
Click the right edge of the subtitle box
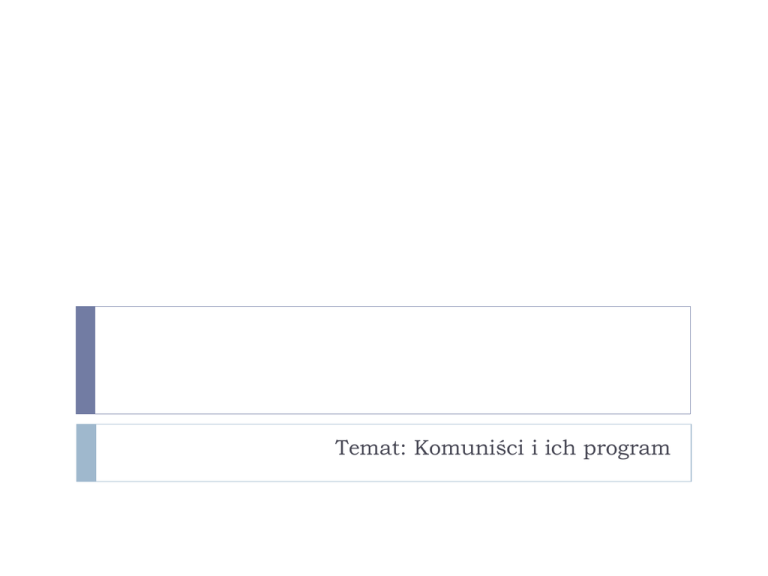690,452
